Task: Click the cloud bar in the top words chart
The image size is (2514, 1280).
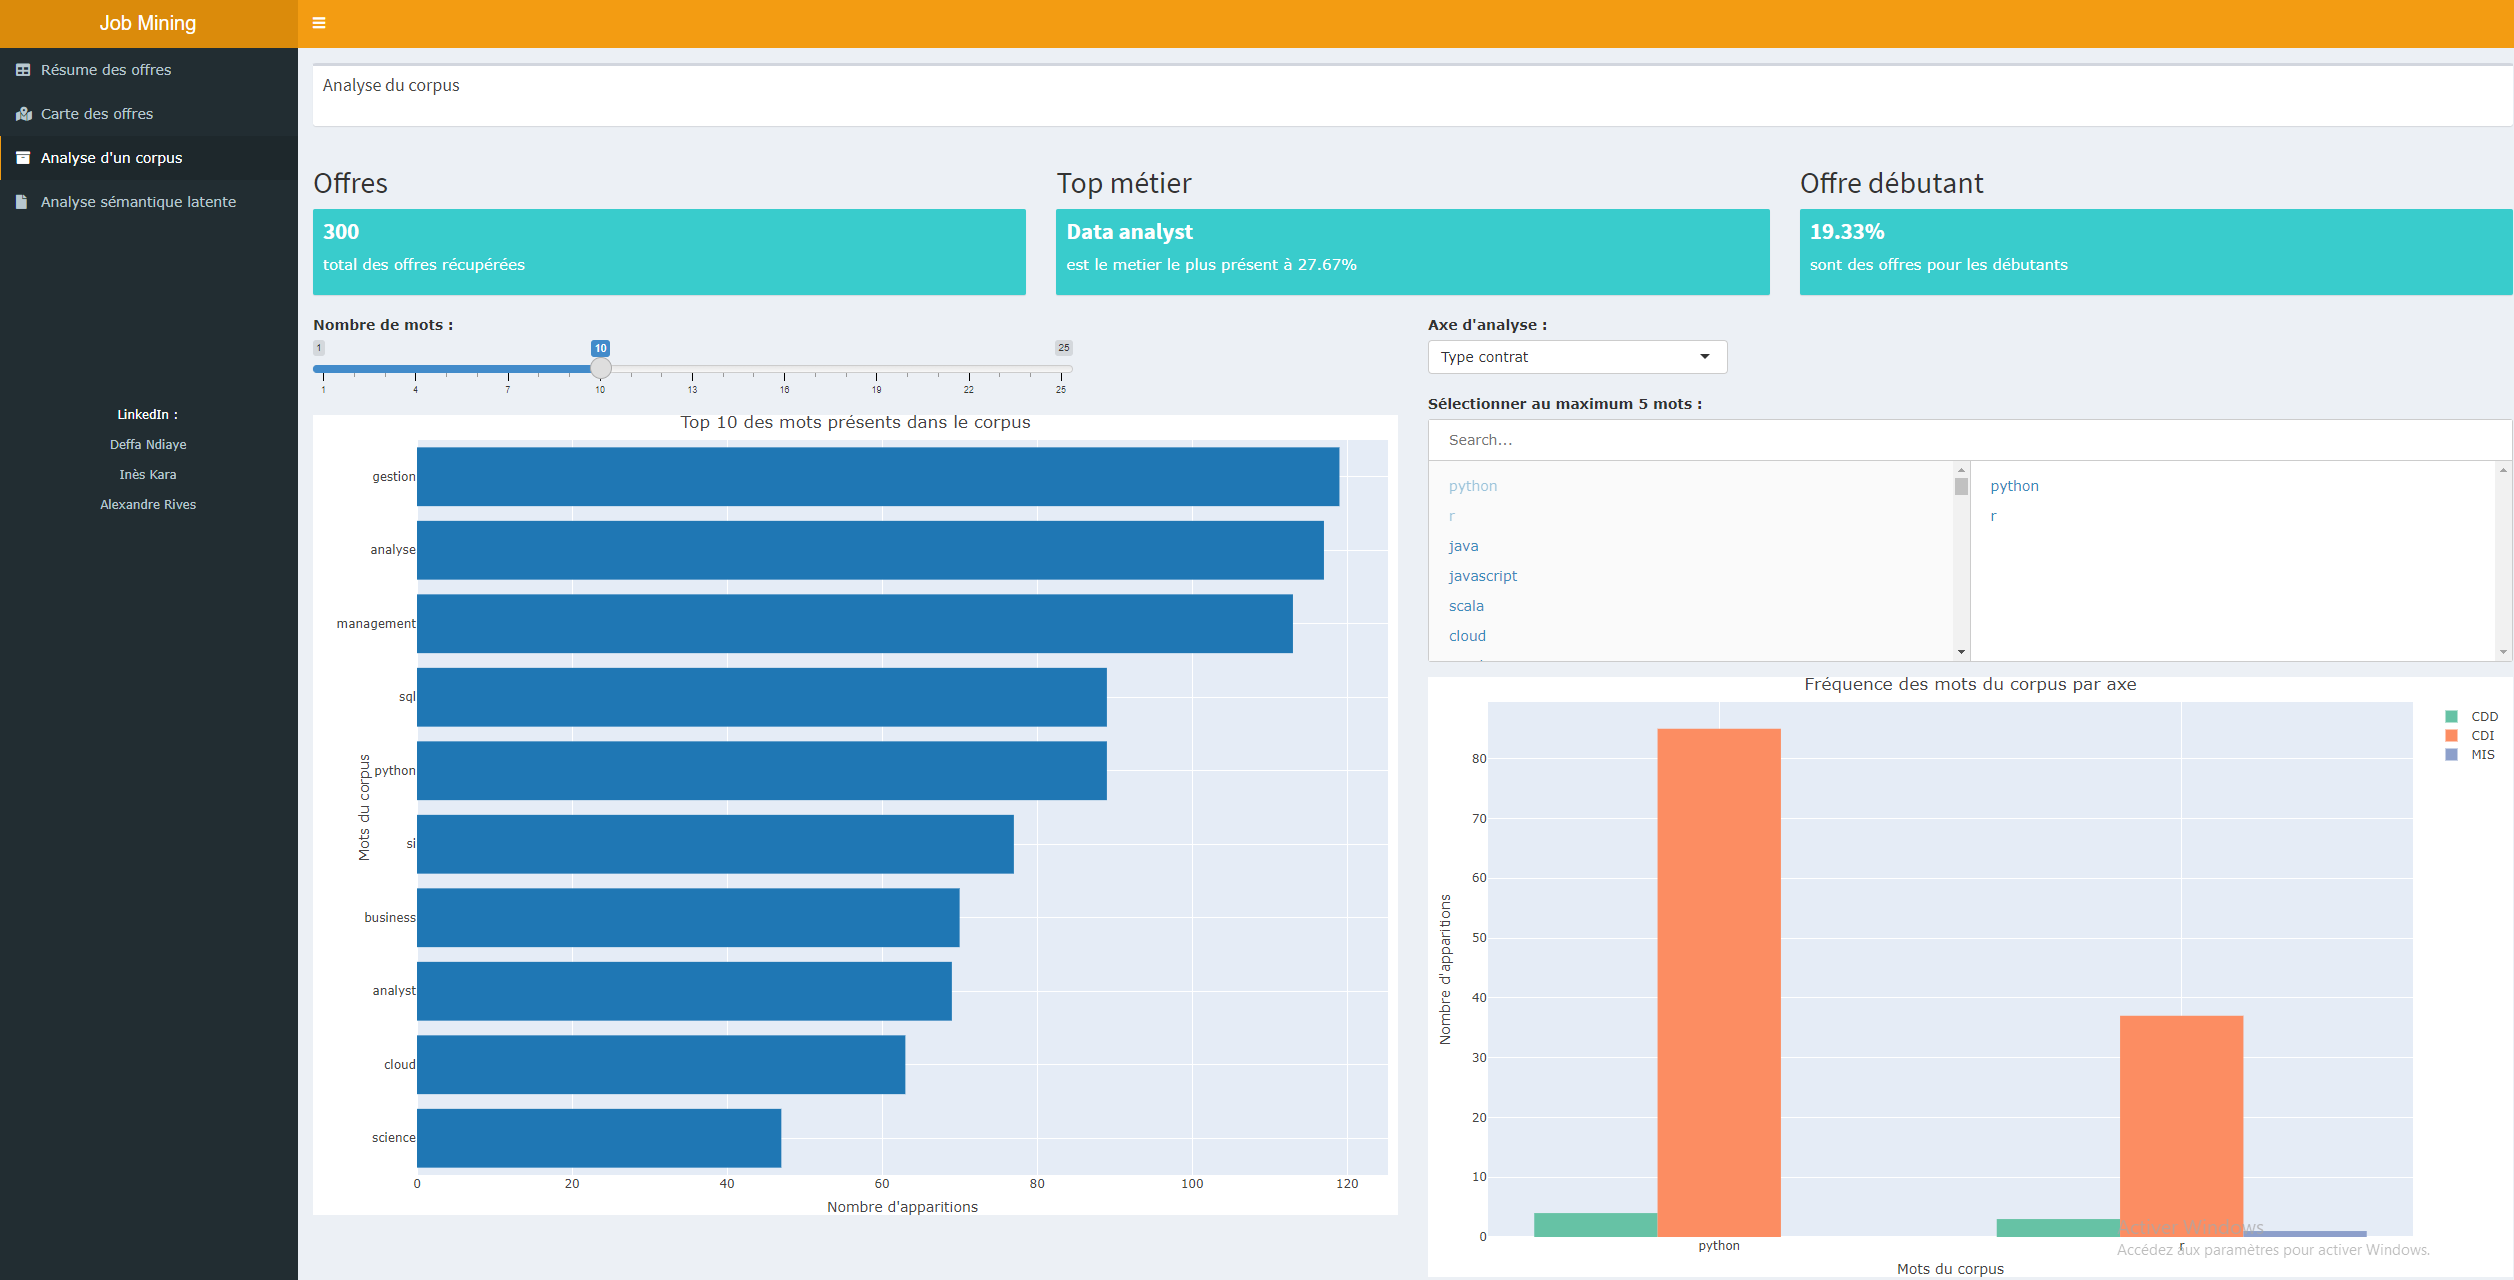Action: click(x=661, y=1064)
